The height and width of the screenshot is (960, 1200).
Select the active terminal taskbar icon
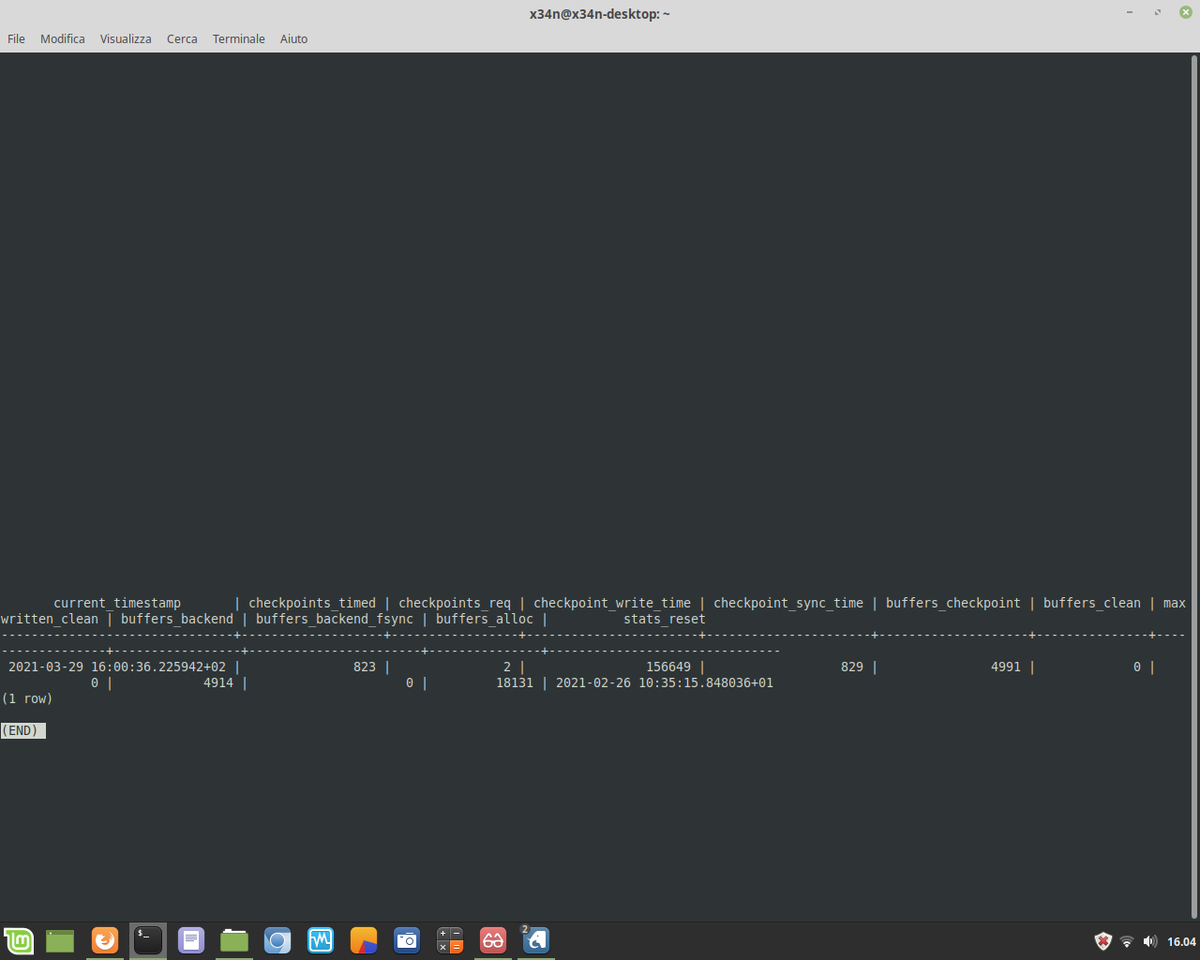148,941
